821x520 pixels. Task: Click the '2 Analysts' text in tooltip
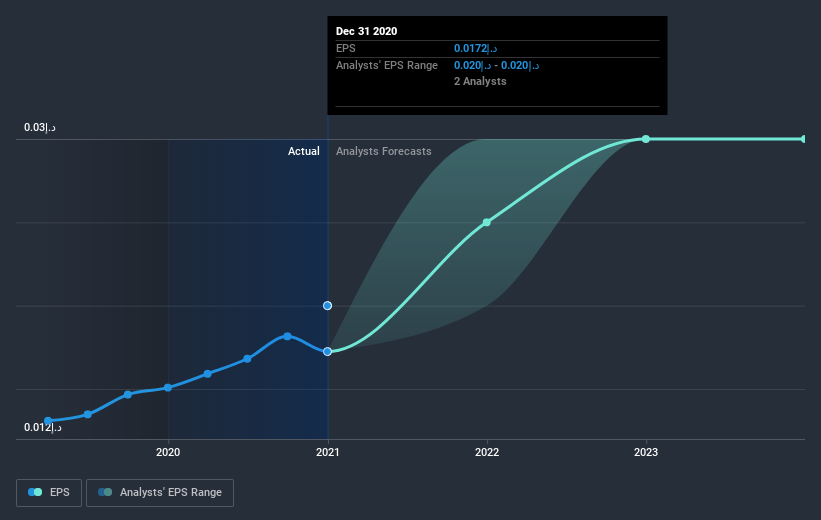[480, 81]
